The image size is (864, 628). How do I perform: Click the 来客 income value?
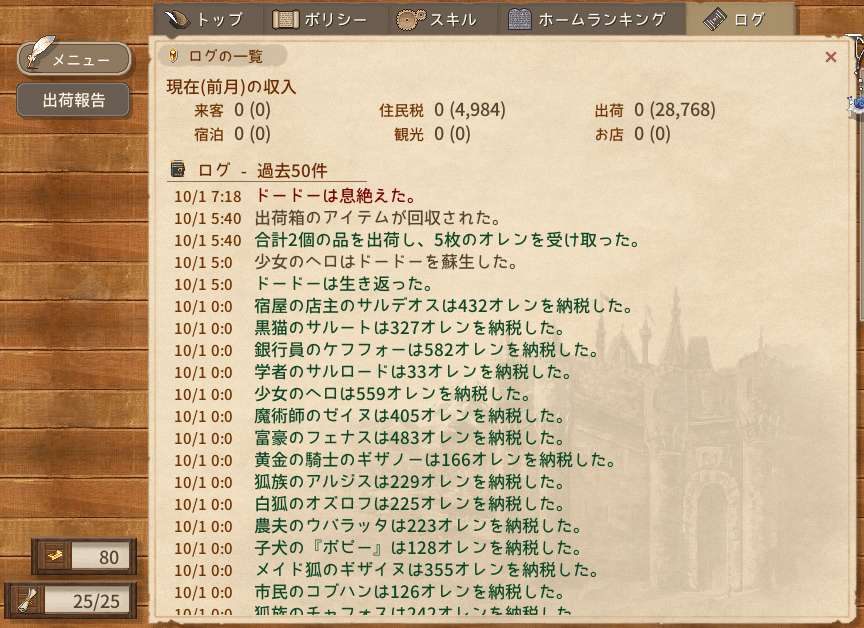tap(252, 110)
